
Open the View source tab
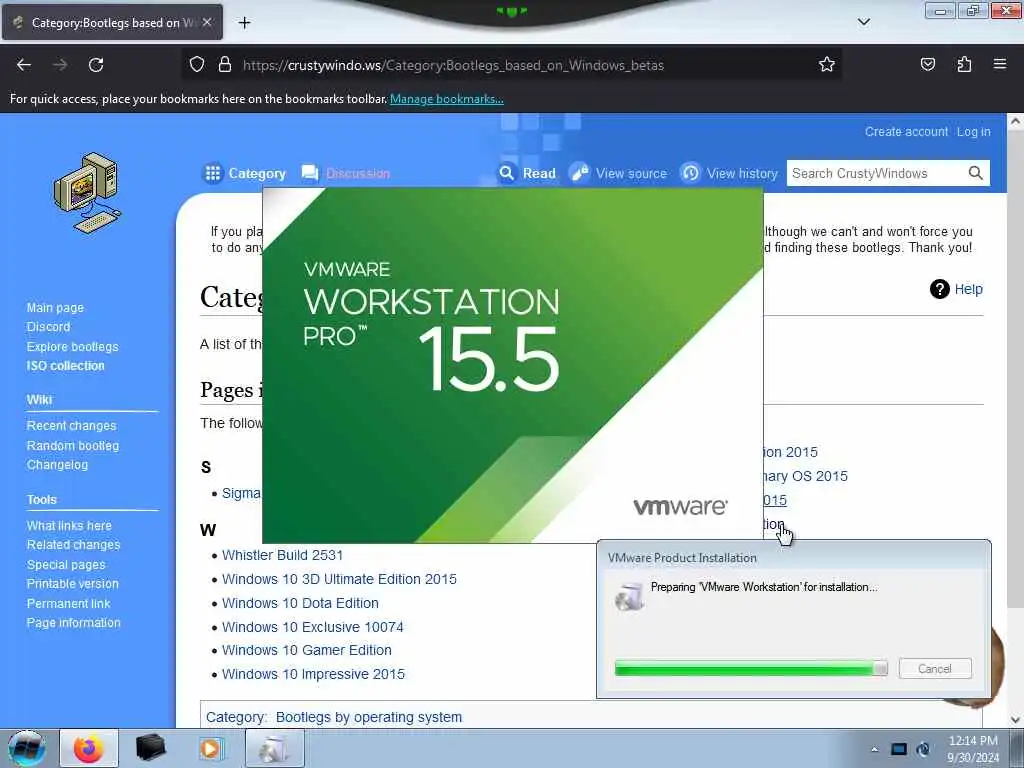(618, 173)
